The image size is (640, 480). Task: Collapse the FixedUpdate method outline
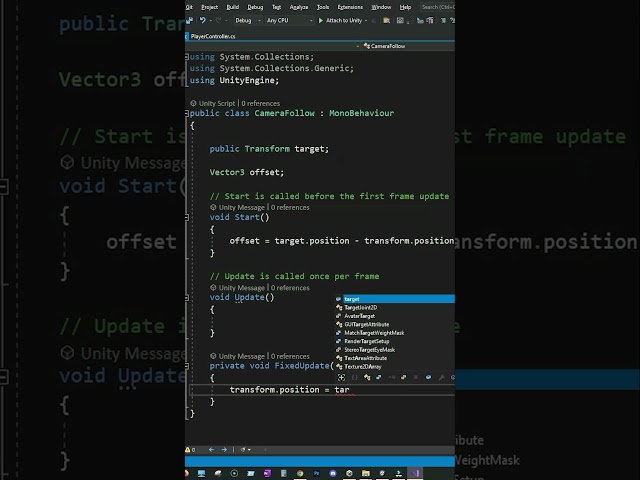click(187, 366)
